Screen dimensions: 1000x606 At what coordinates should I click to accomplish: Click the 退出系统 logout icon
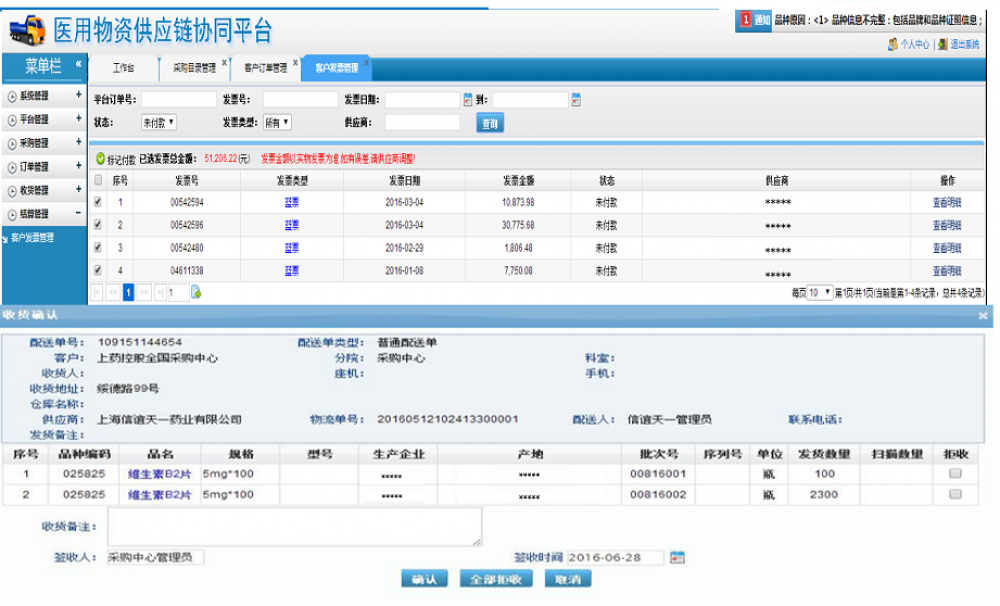click(942, 44)
